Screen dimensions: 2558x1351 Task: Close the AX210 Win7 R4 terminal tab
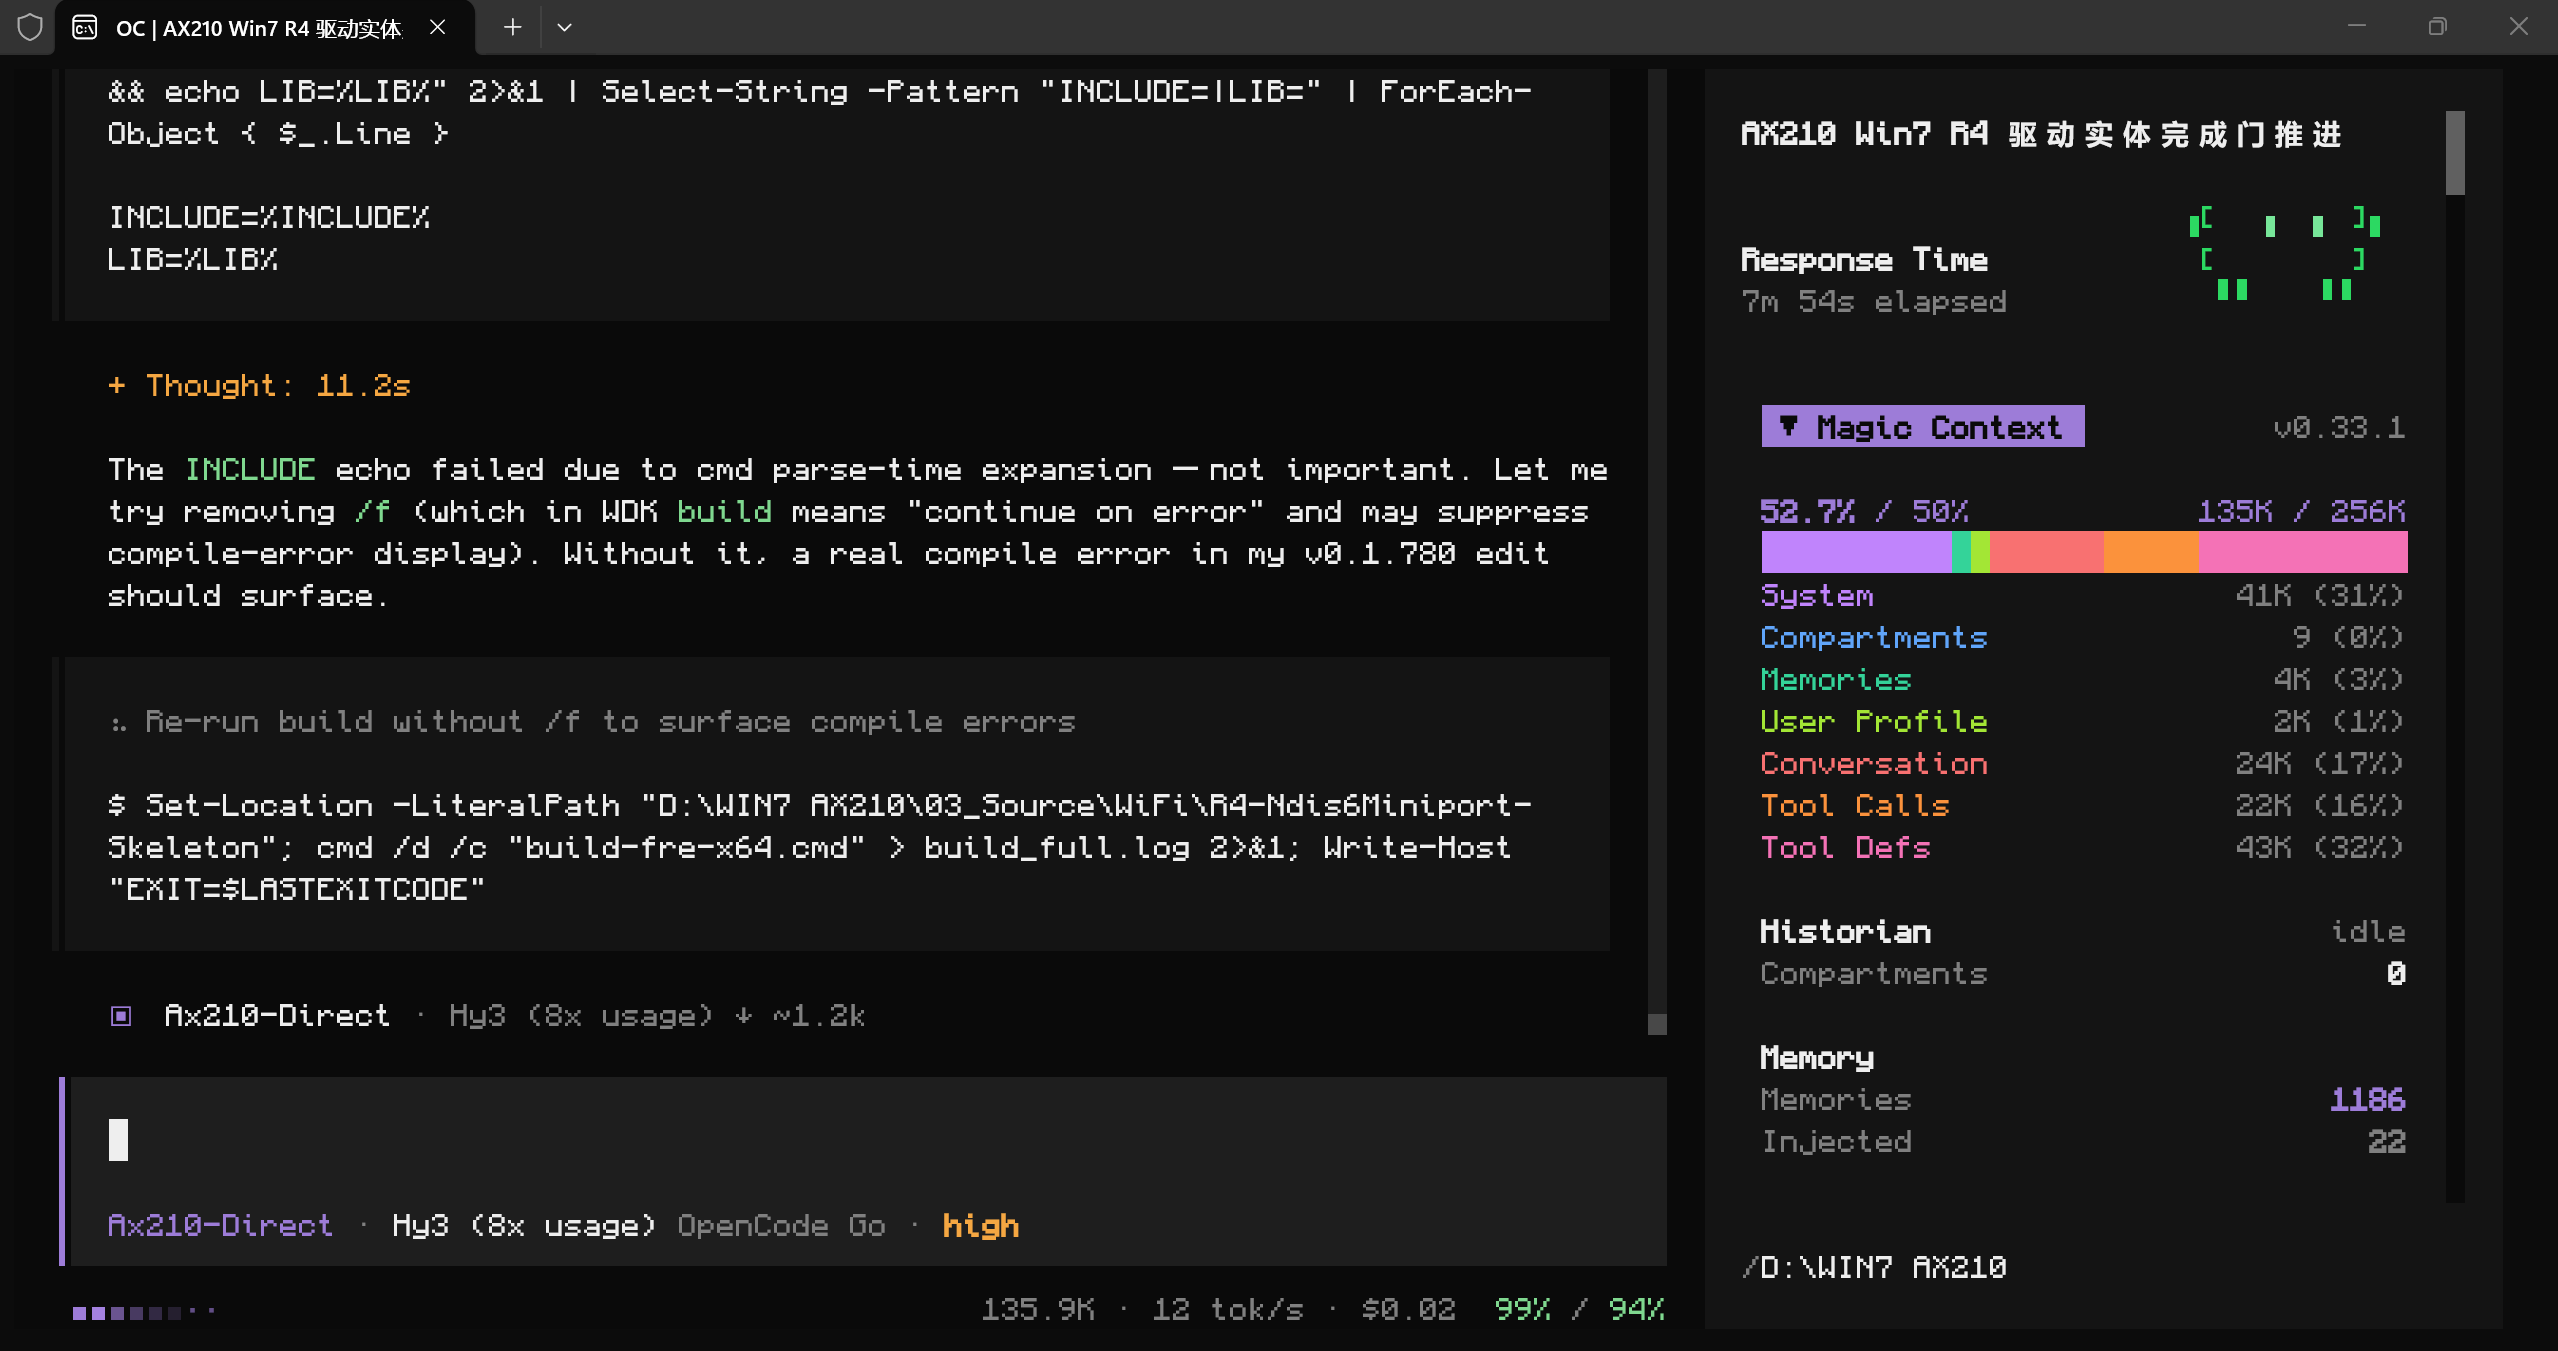(x=437, y=27)
